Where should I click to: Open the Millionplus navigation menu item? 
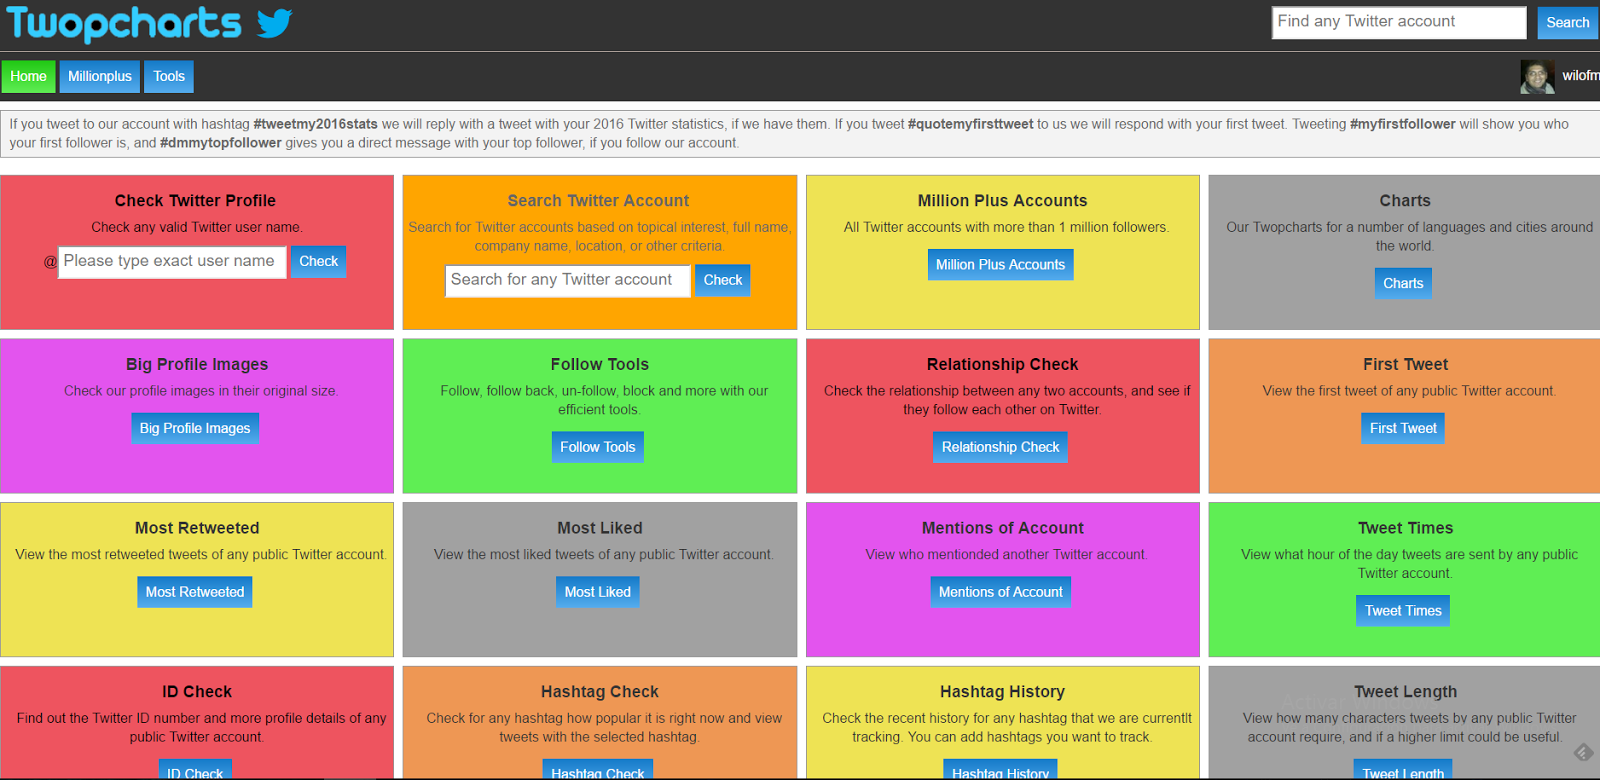[x=100, y=77]
